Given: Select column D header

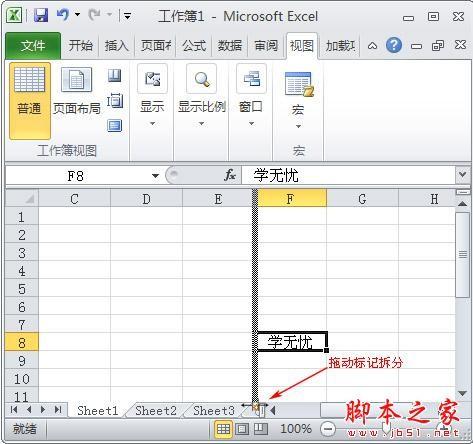Looking at the screenshot, I should (x=146, y=199).
